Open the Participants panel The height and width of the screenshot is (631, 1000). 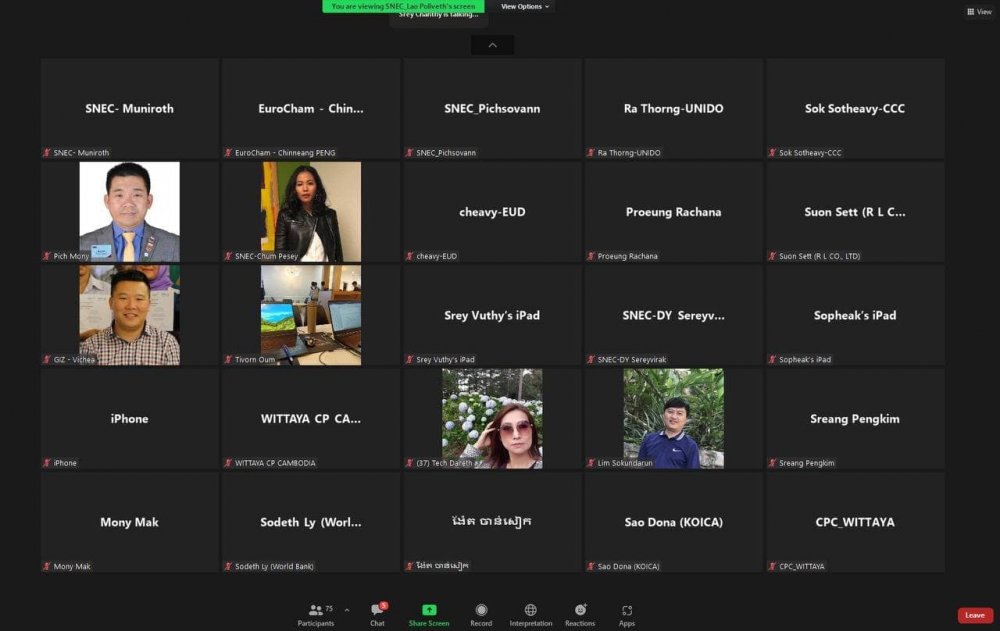(x=316, y=613)
